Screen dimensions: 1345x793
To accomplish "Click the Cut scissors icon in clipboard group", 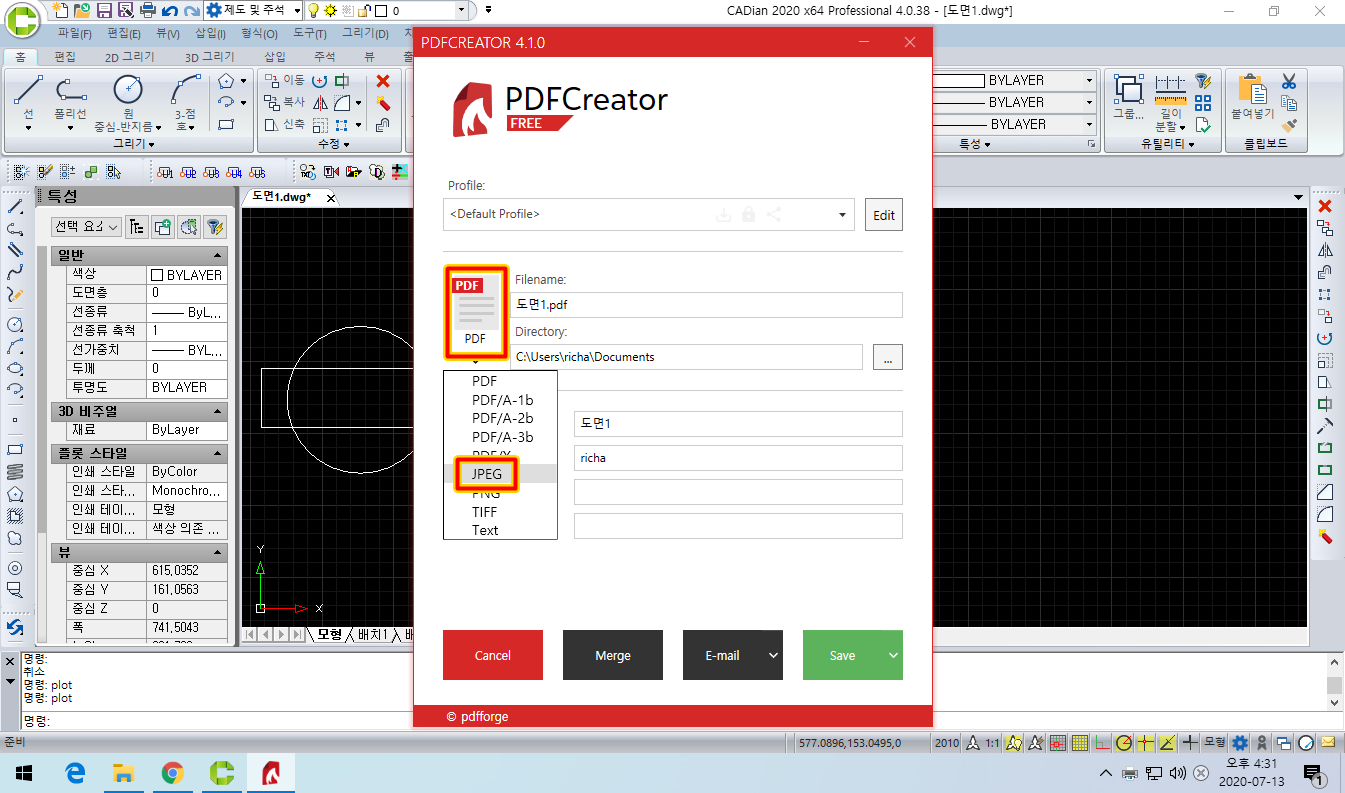I will point(1289,81).
